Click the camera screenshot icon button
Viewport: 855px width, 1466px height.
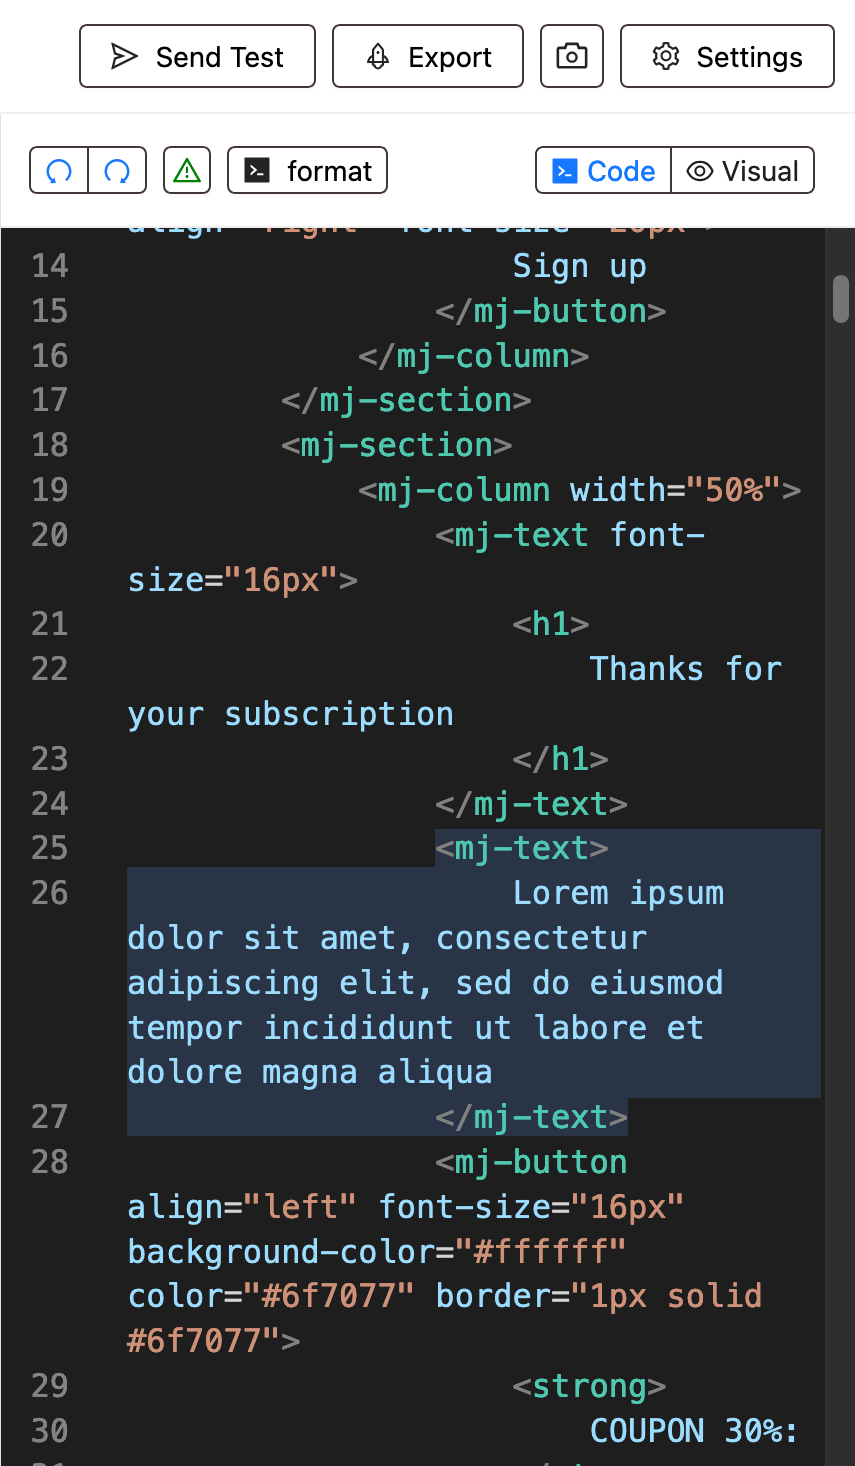click(x=572, y=57)
